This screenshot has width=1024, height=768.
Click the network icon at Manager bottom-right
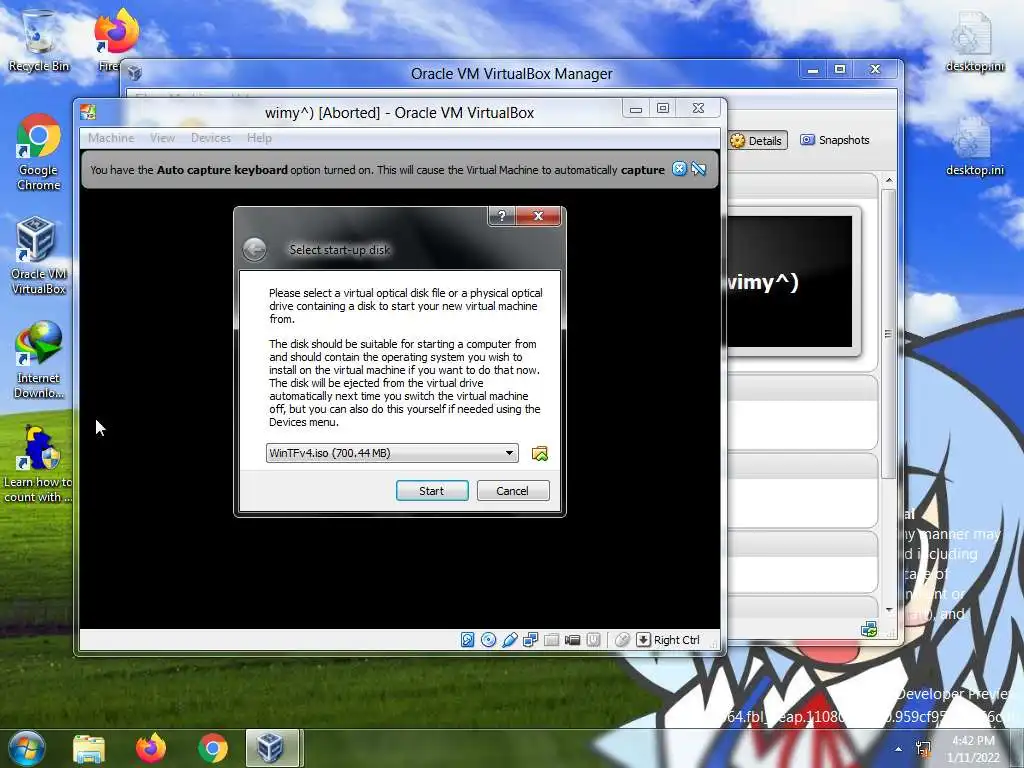coord(869,630)
